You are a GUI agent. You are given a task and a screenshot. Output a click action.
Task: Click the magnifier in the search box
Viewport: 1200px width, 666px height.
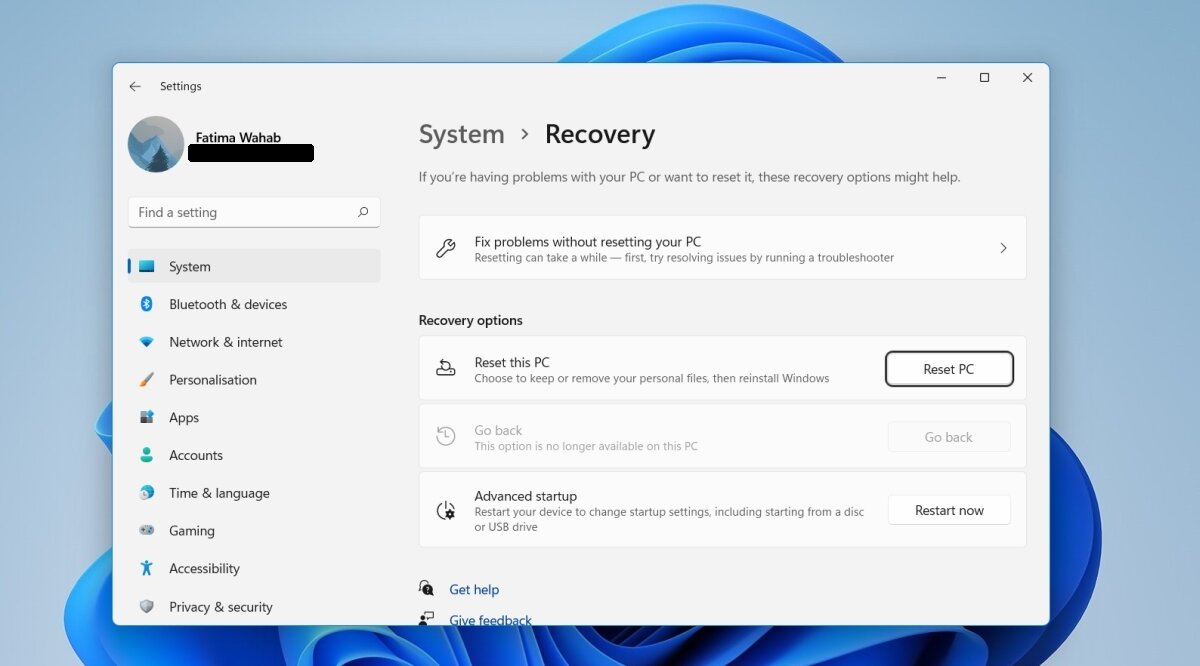point(363,212)
